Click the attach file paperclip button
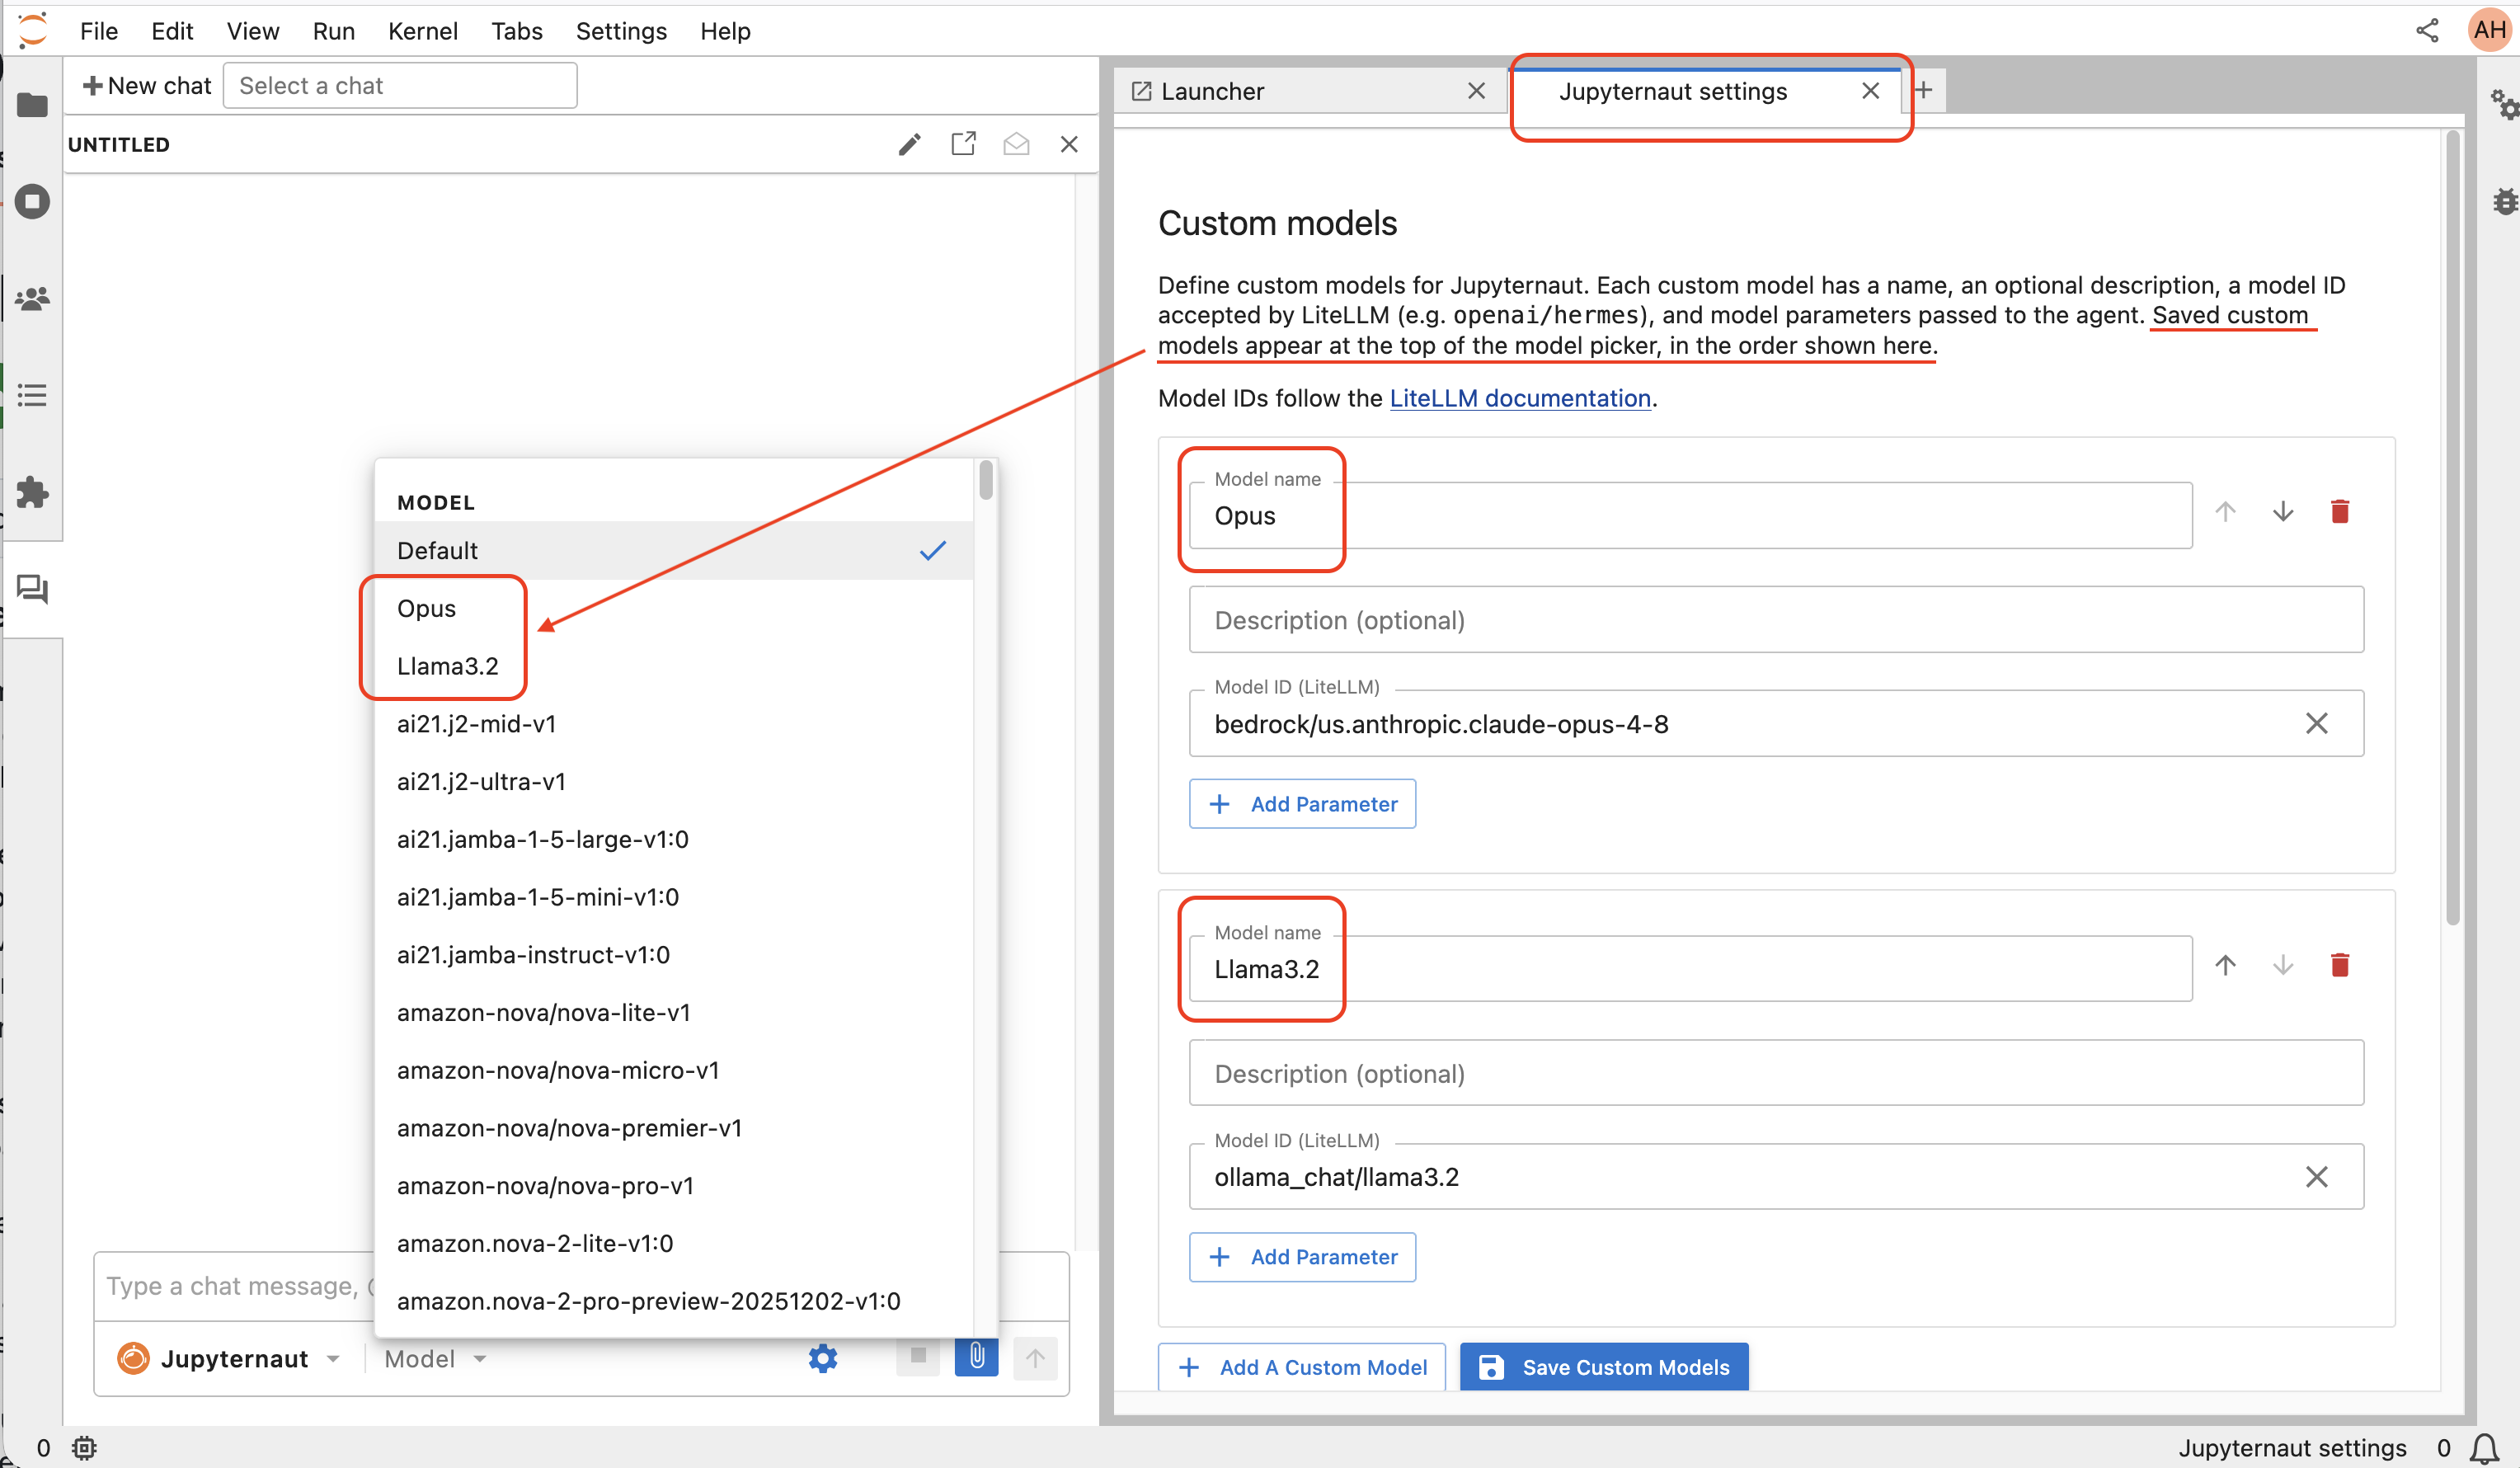 [x=977, y=1357]
